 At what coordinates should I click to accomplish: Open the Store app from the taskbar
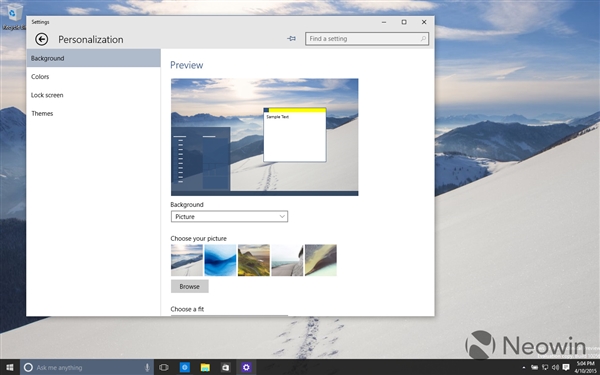226,367
